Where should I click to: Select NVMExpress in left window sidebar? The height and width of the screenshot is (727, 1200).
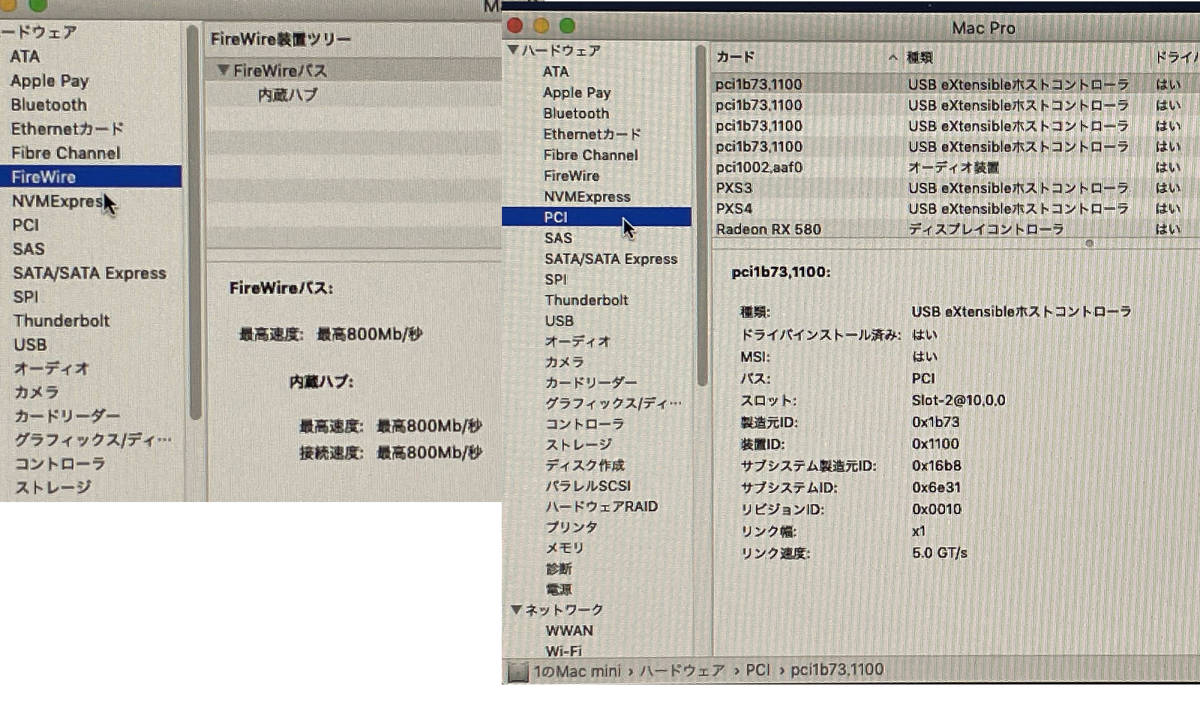tap(58, 201)
